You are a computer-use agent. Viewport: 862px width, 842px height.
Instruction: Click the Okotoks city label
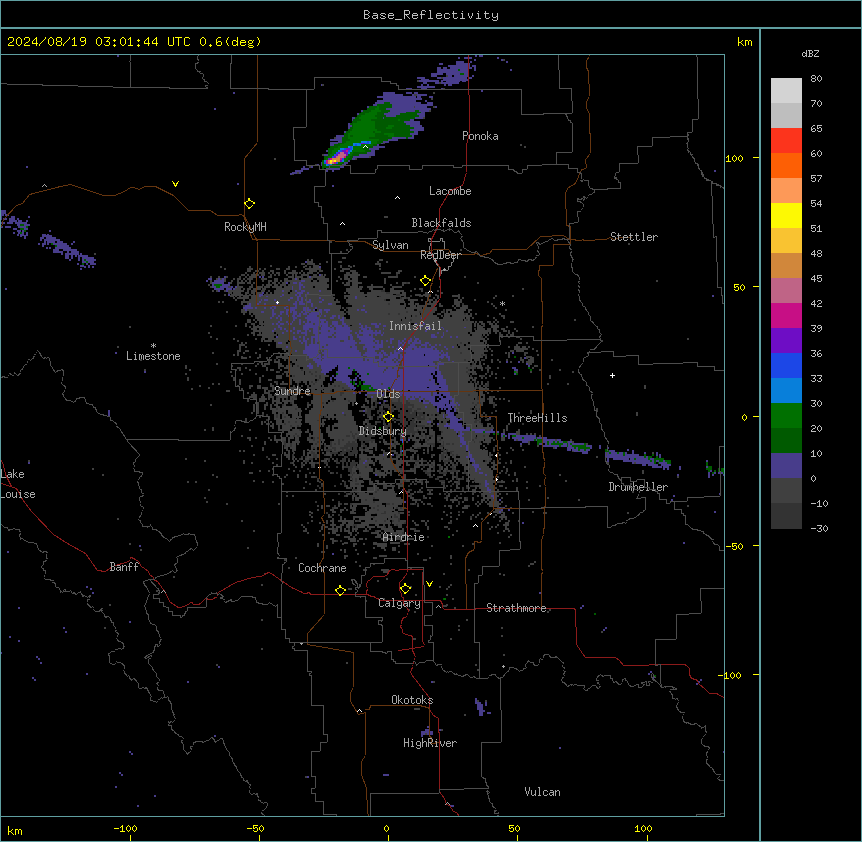click(412, 700)
